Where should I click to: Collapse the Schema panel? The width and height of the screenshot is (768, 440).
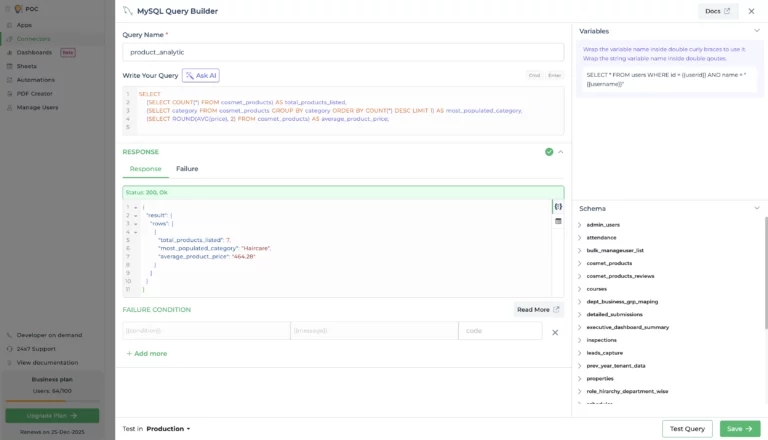756,208
